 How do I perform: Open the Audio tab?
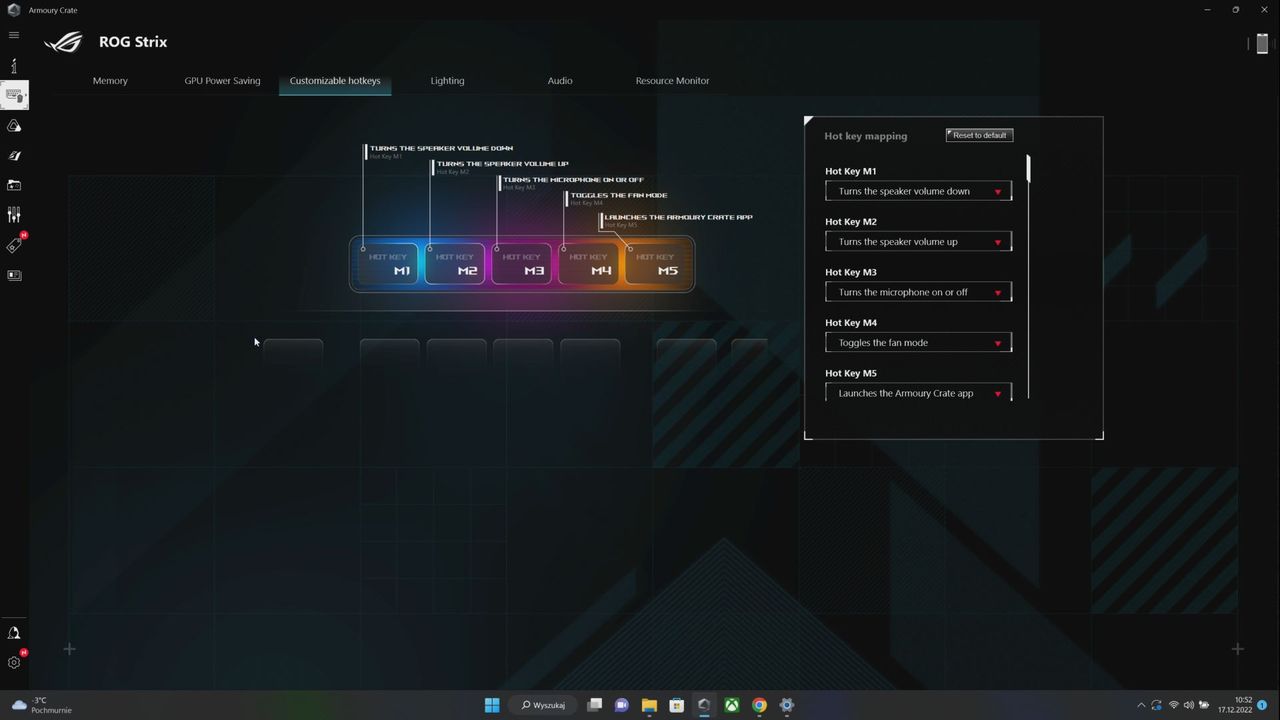[x=560, y=81]
